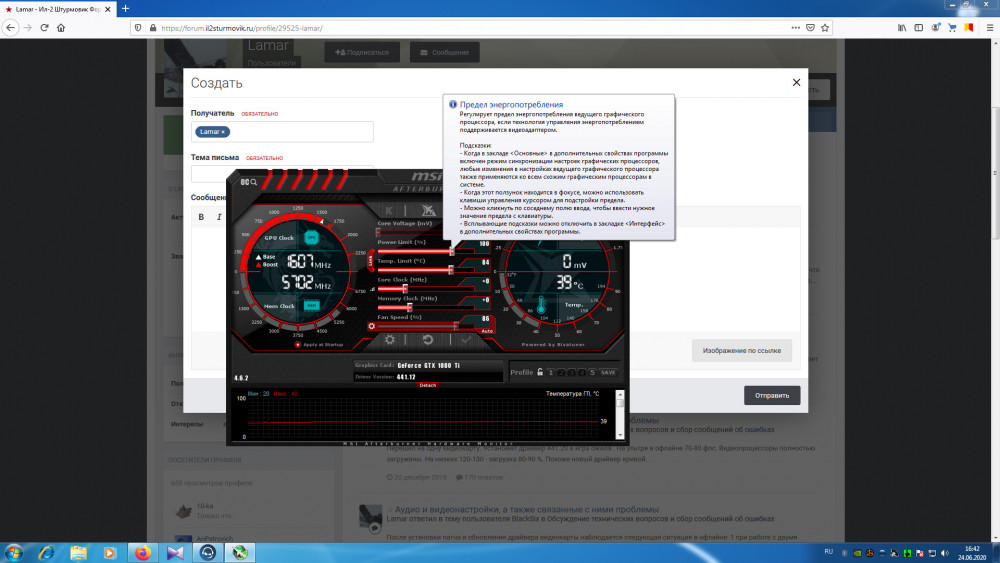
Task: Select profile slot 5
Action: tap(592, 372)
